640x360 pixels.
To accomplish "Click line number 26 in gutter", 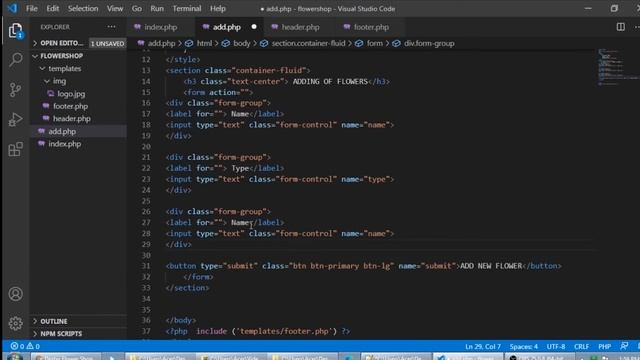I will (146, 212).
